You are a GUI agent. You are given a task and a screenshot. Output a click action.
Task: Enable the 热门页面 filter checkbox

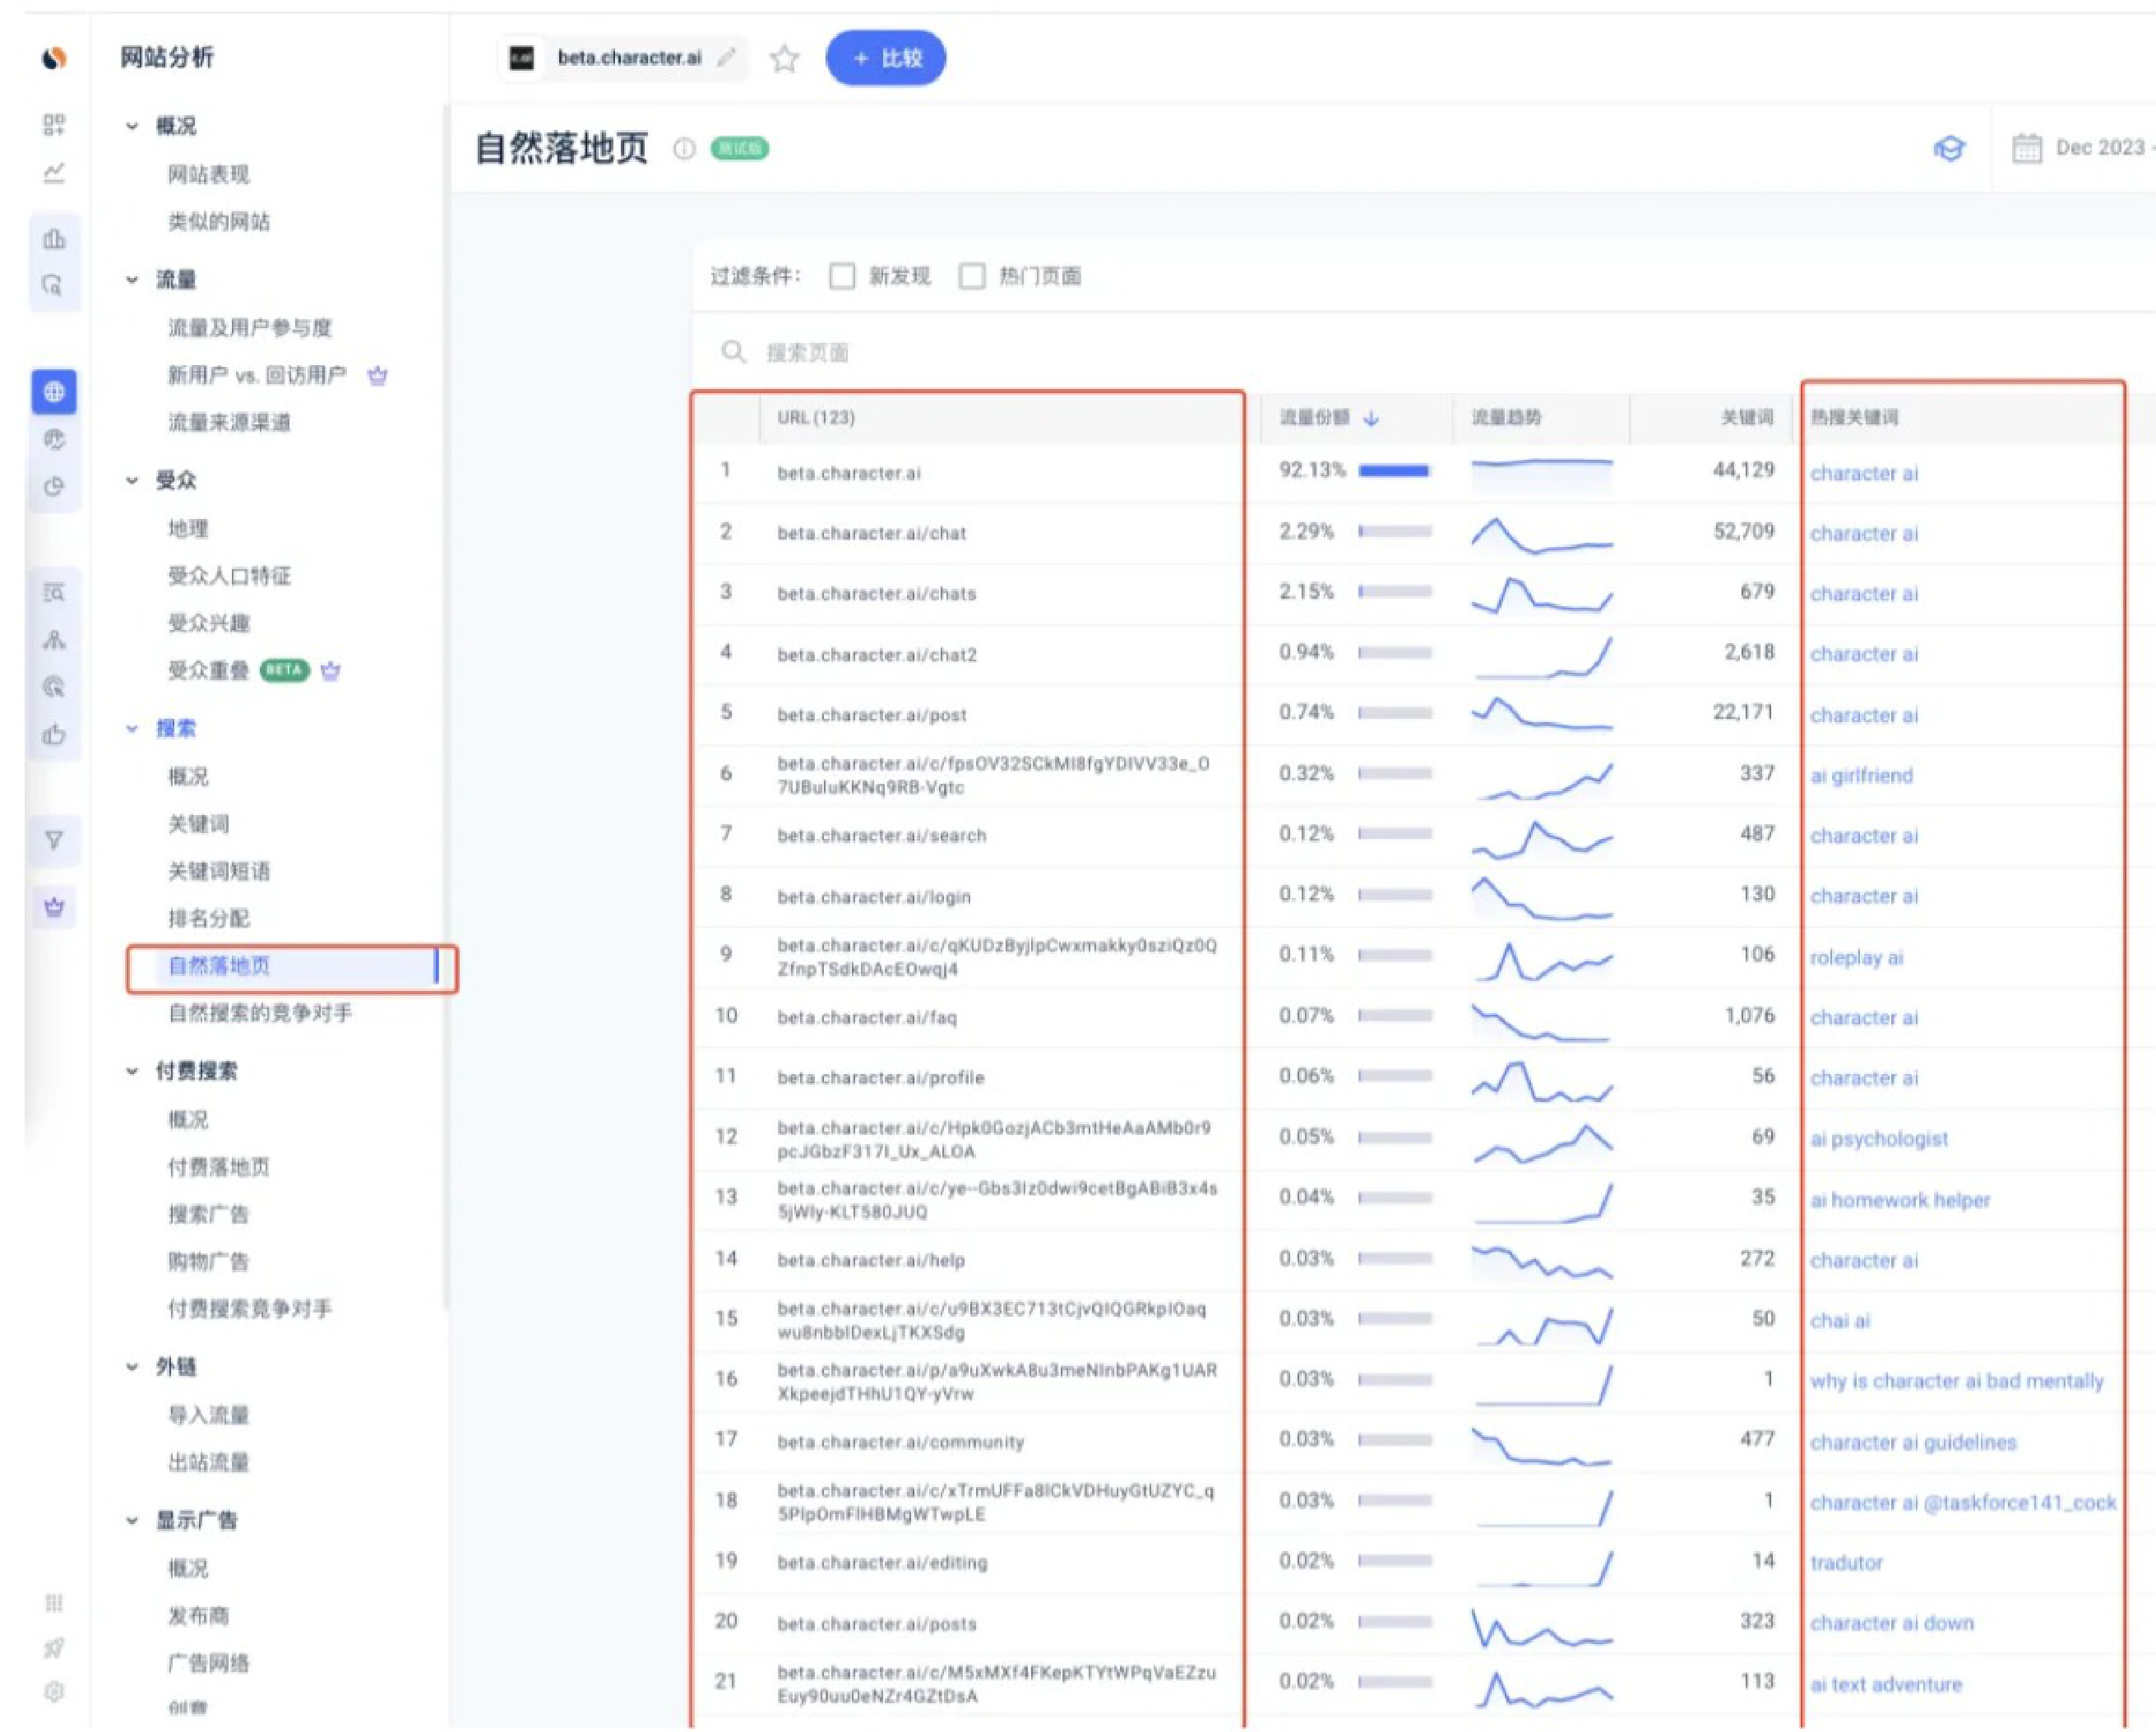[972, 276]
